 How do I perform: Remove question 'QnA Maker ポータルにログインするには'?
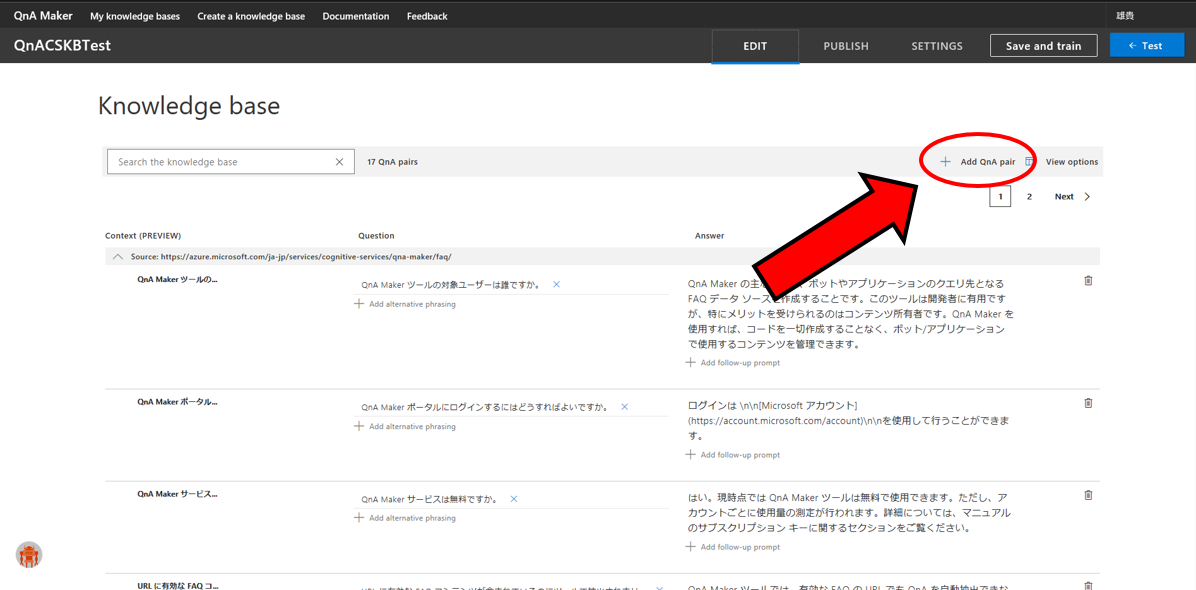624,407
